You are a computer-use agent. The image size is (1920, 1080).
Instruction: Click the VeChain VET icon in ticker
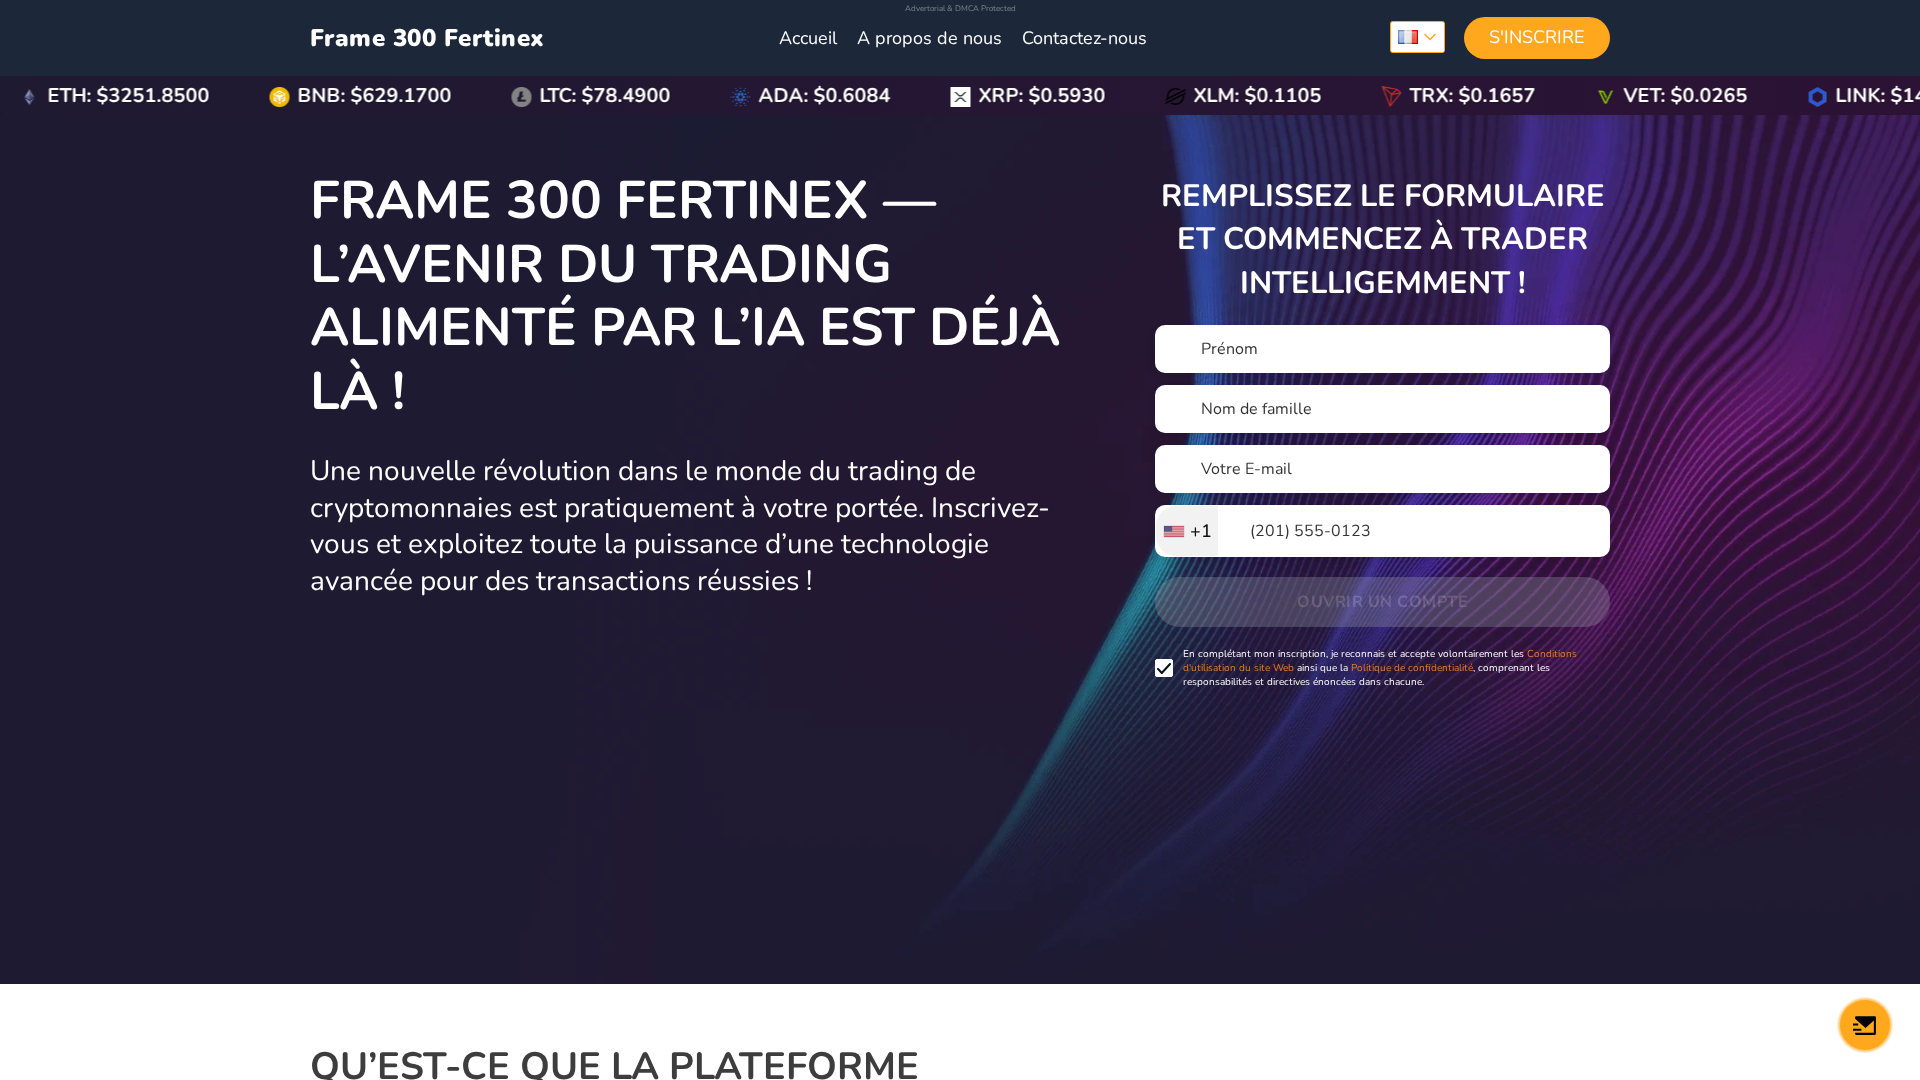tap(1605, 97)
